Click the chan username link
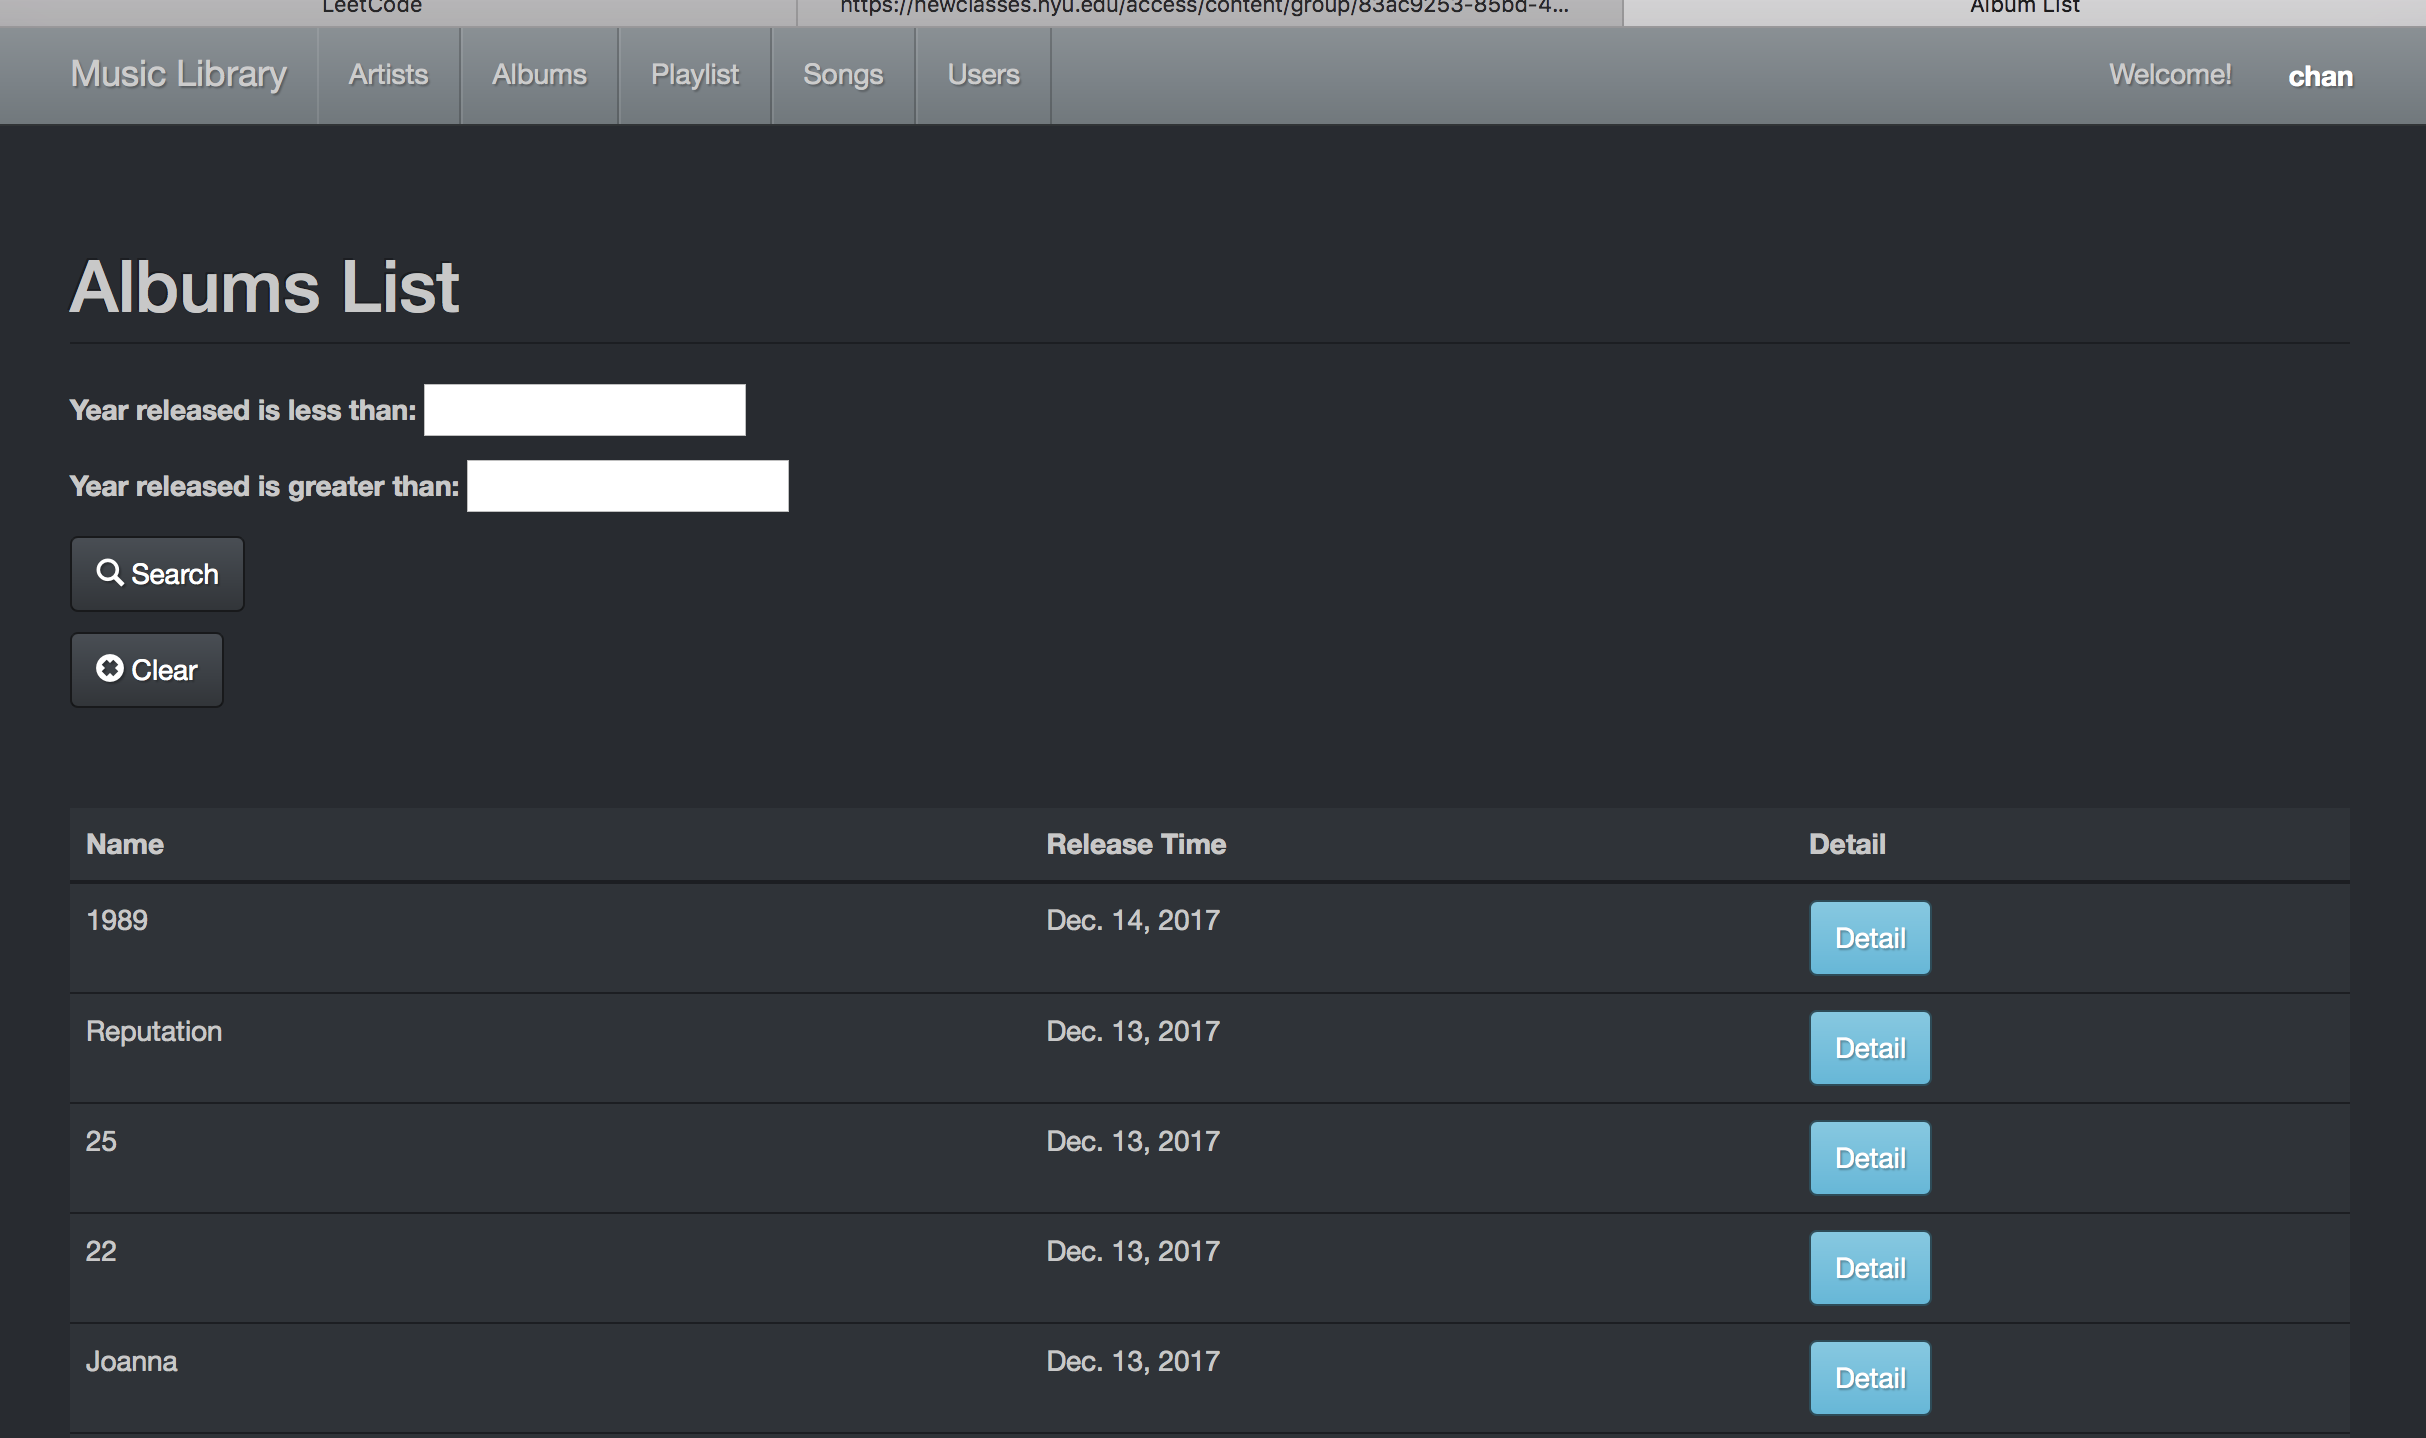This screenshot has width=2426, height=1438. tap(2320, 77)
